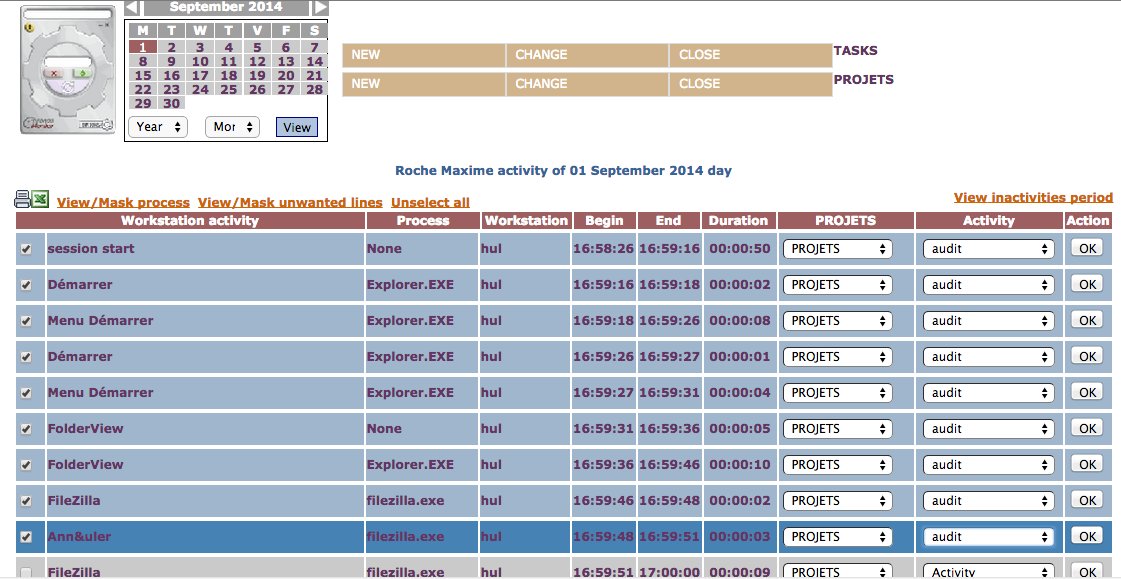Screen dimensions: 1121x579
Task: Click OK for FolderView row with process None
Action: pyautogui.click(x=1087, y=428)
